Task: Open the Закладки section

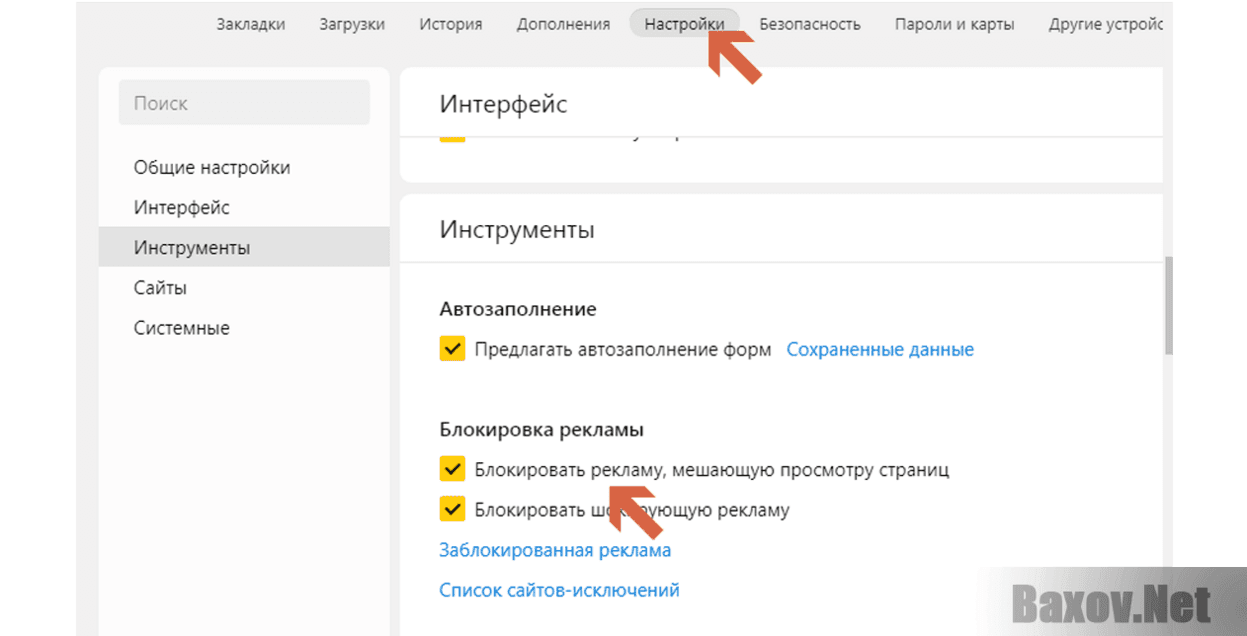Action: 250,24
